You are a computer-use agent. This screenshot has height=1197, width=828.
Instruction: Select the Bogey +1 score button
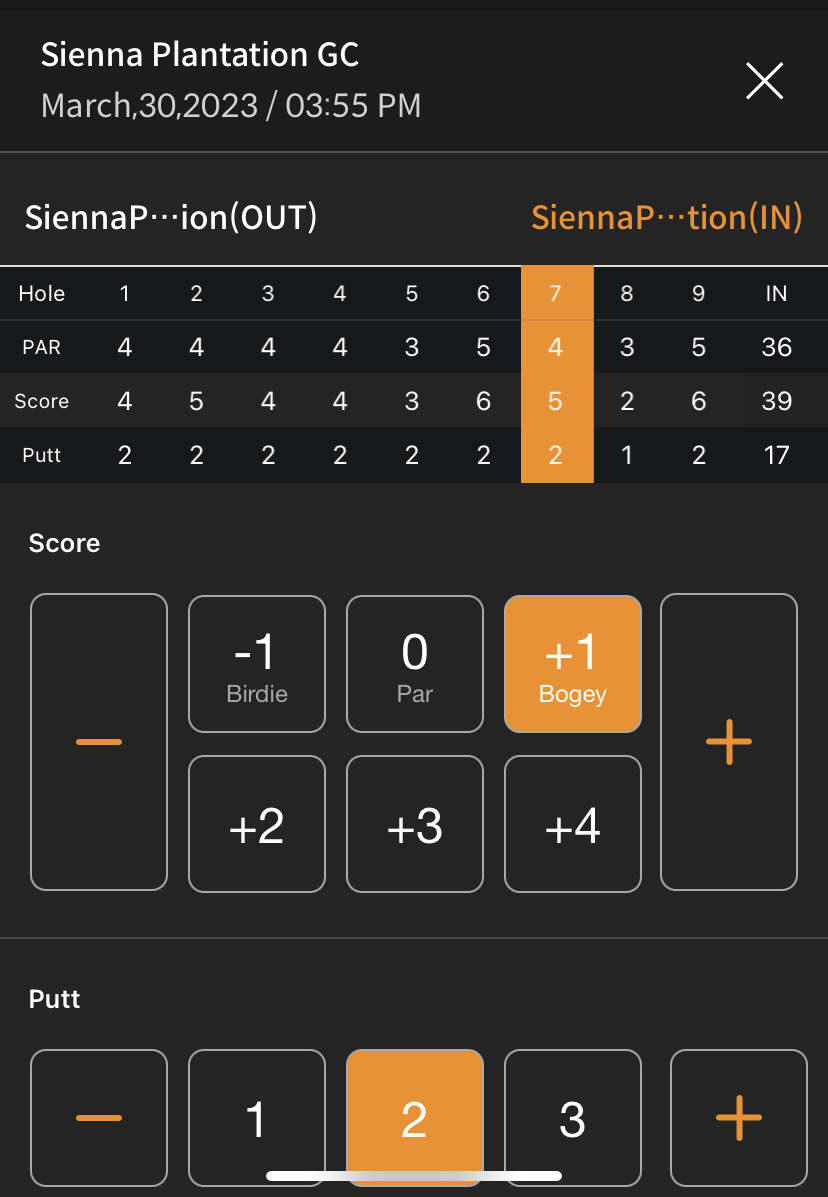tap(572, 664)
